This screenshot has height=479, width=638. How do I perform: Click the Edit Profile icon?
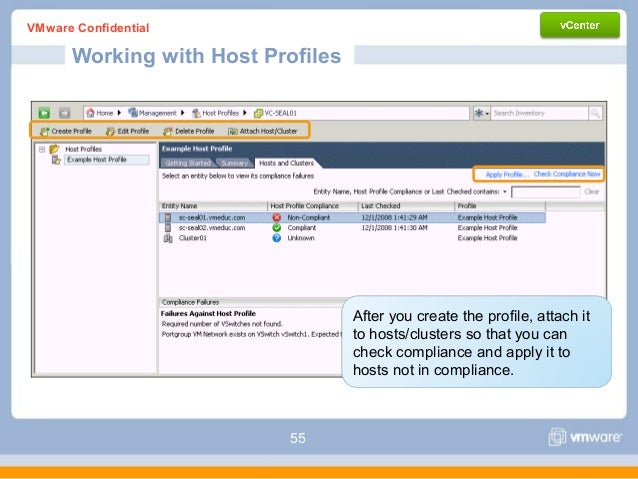[x=110, y=131]
